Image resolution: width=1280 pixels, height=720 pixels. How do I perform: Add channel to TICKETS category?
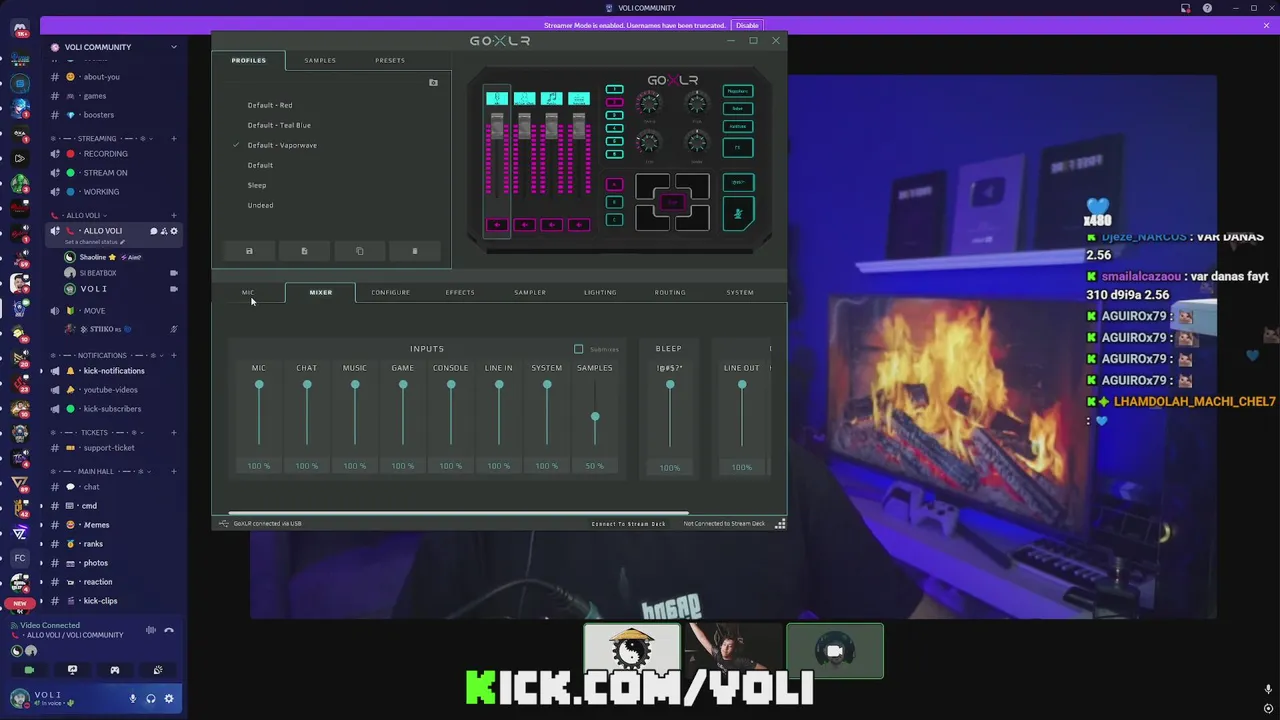pyautogui.click(x=174, y=433)
